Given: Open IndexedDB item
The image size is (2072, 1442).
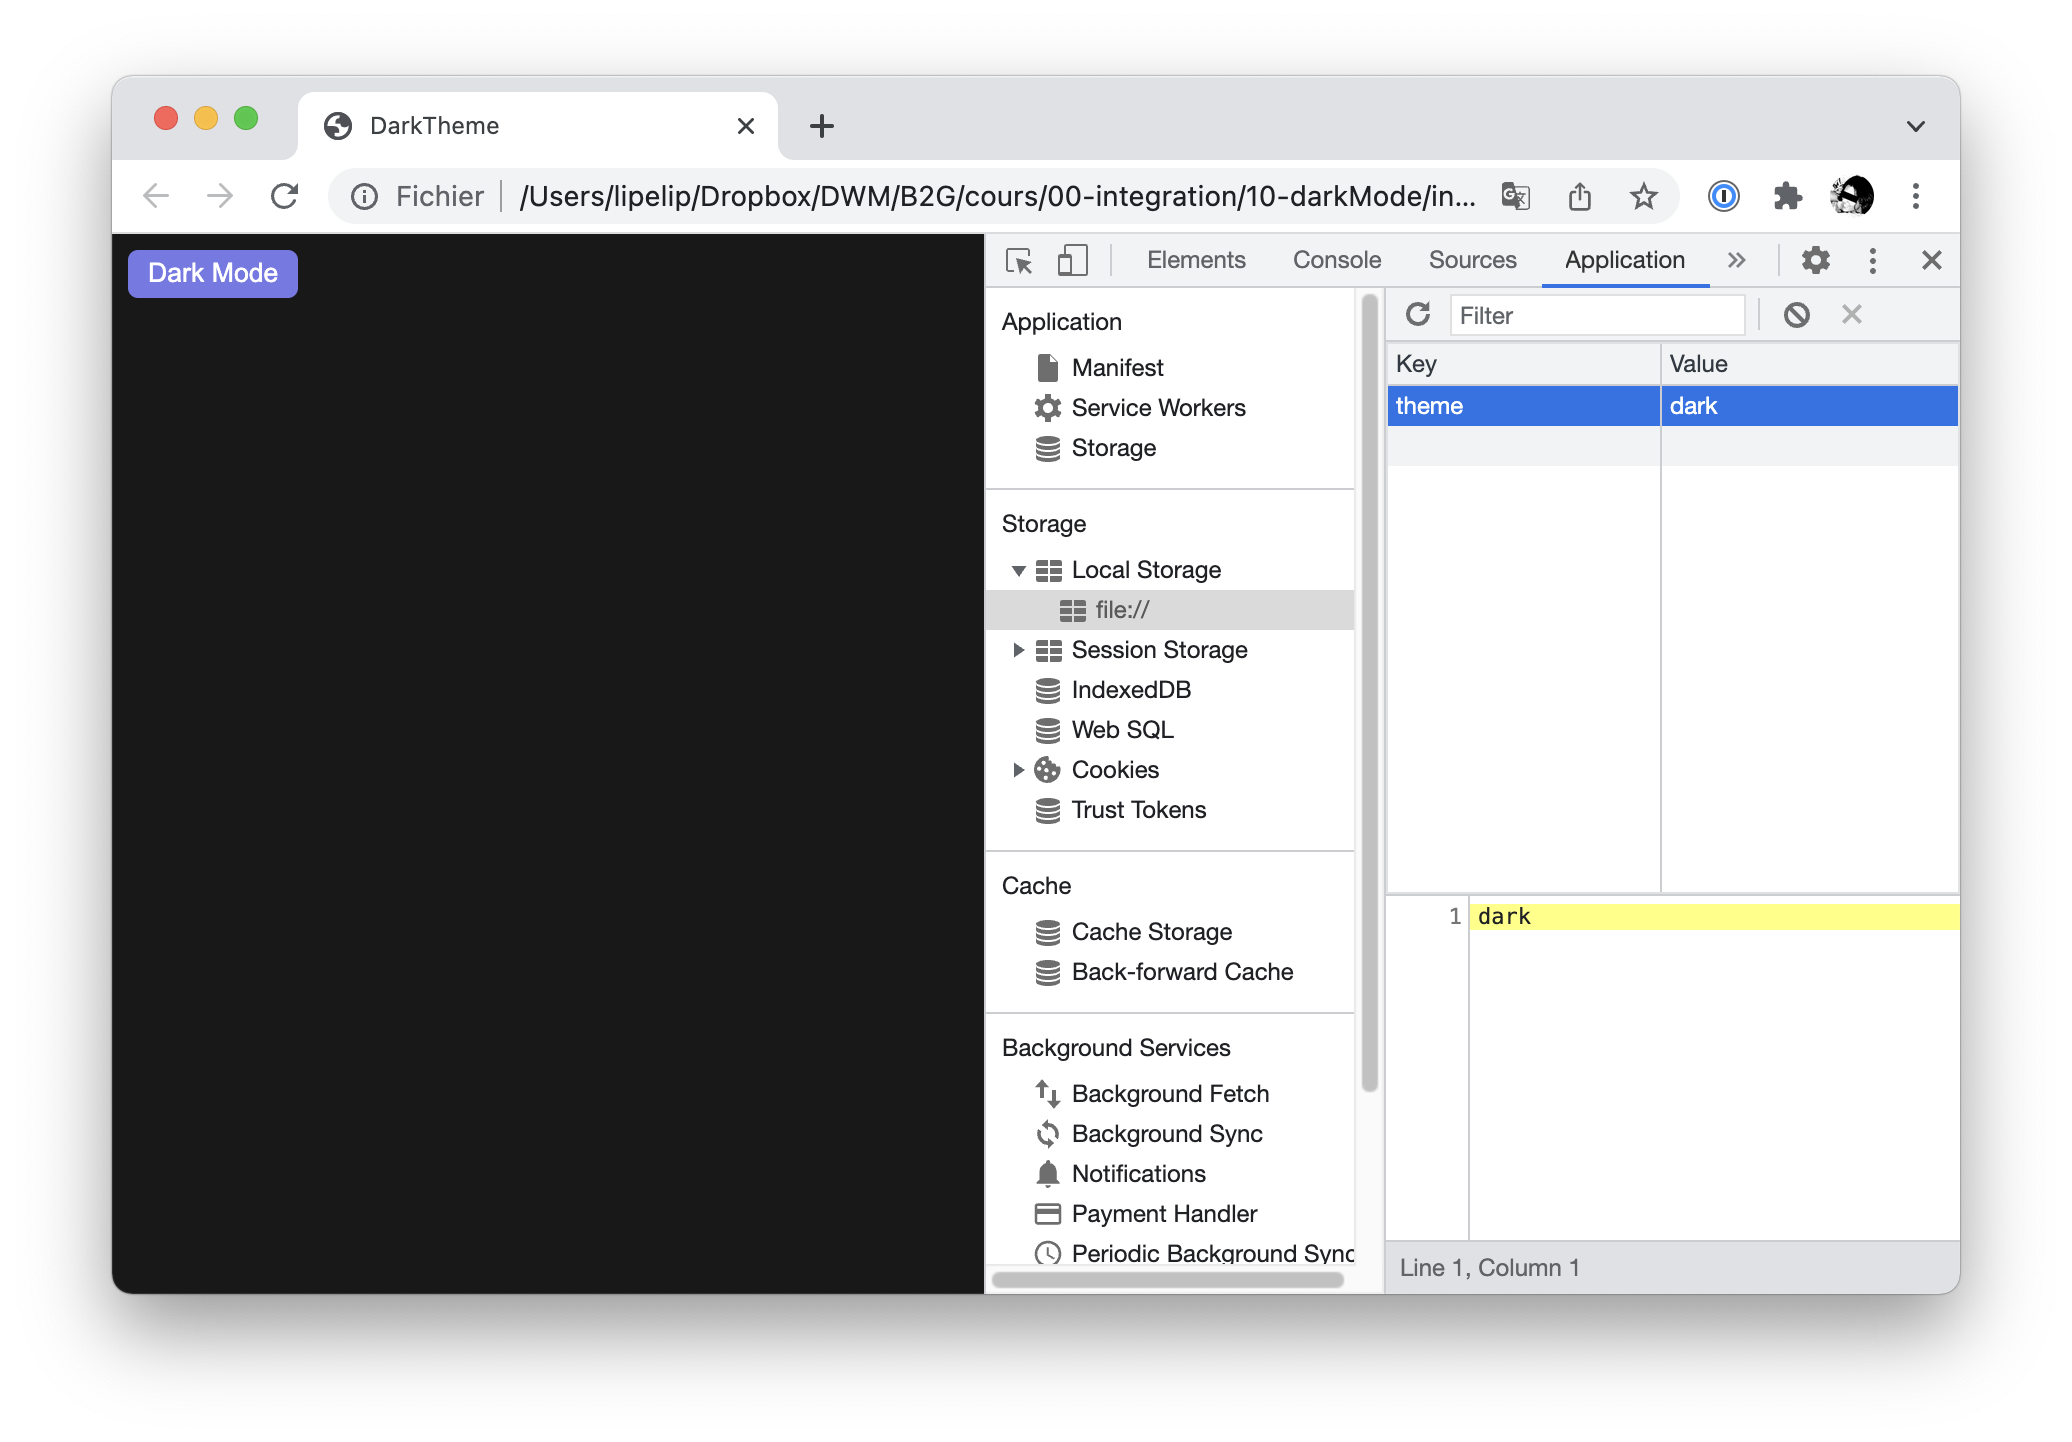Looking at the screenshot, I should click(1131, 690).
